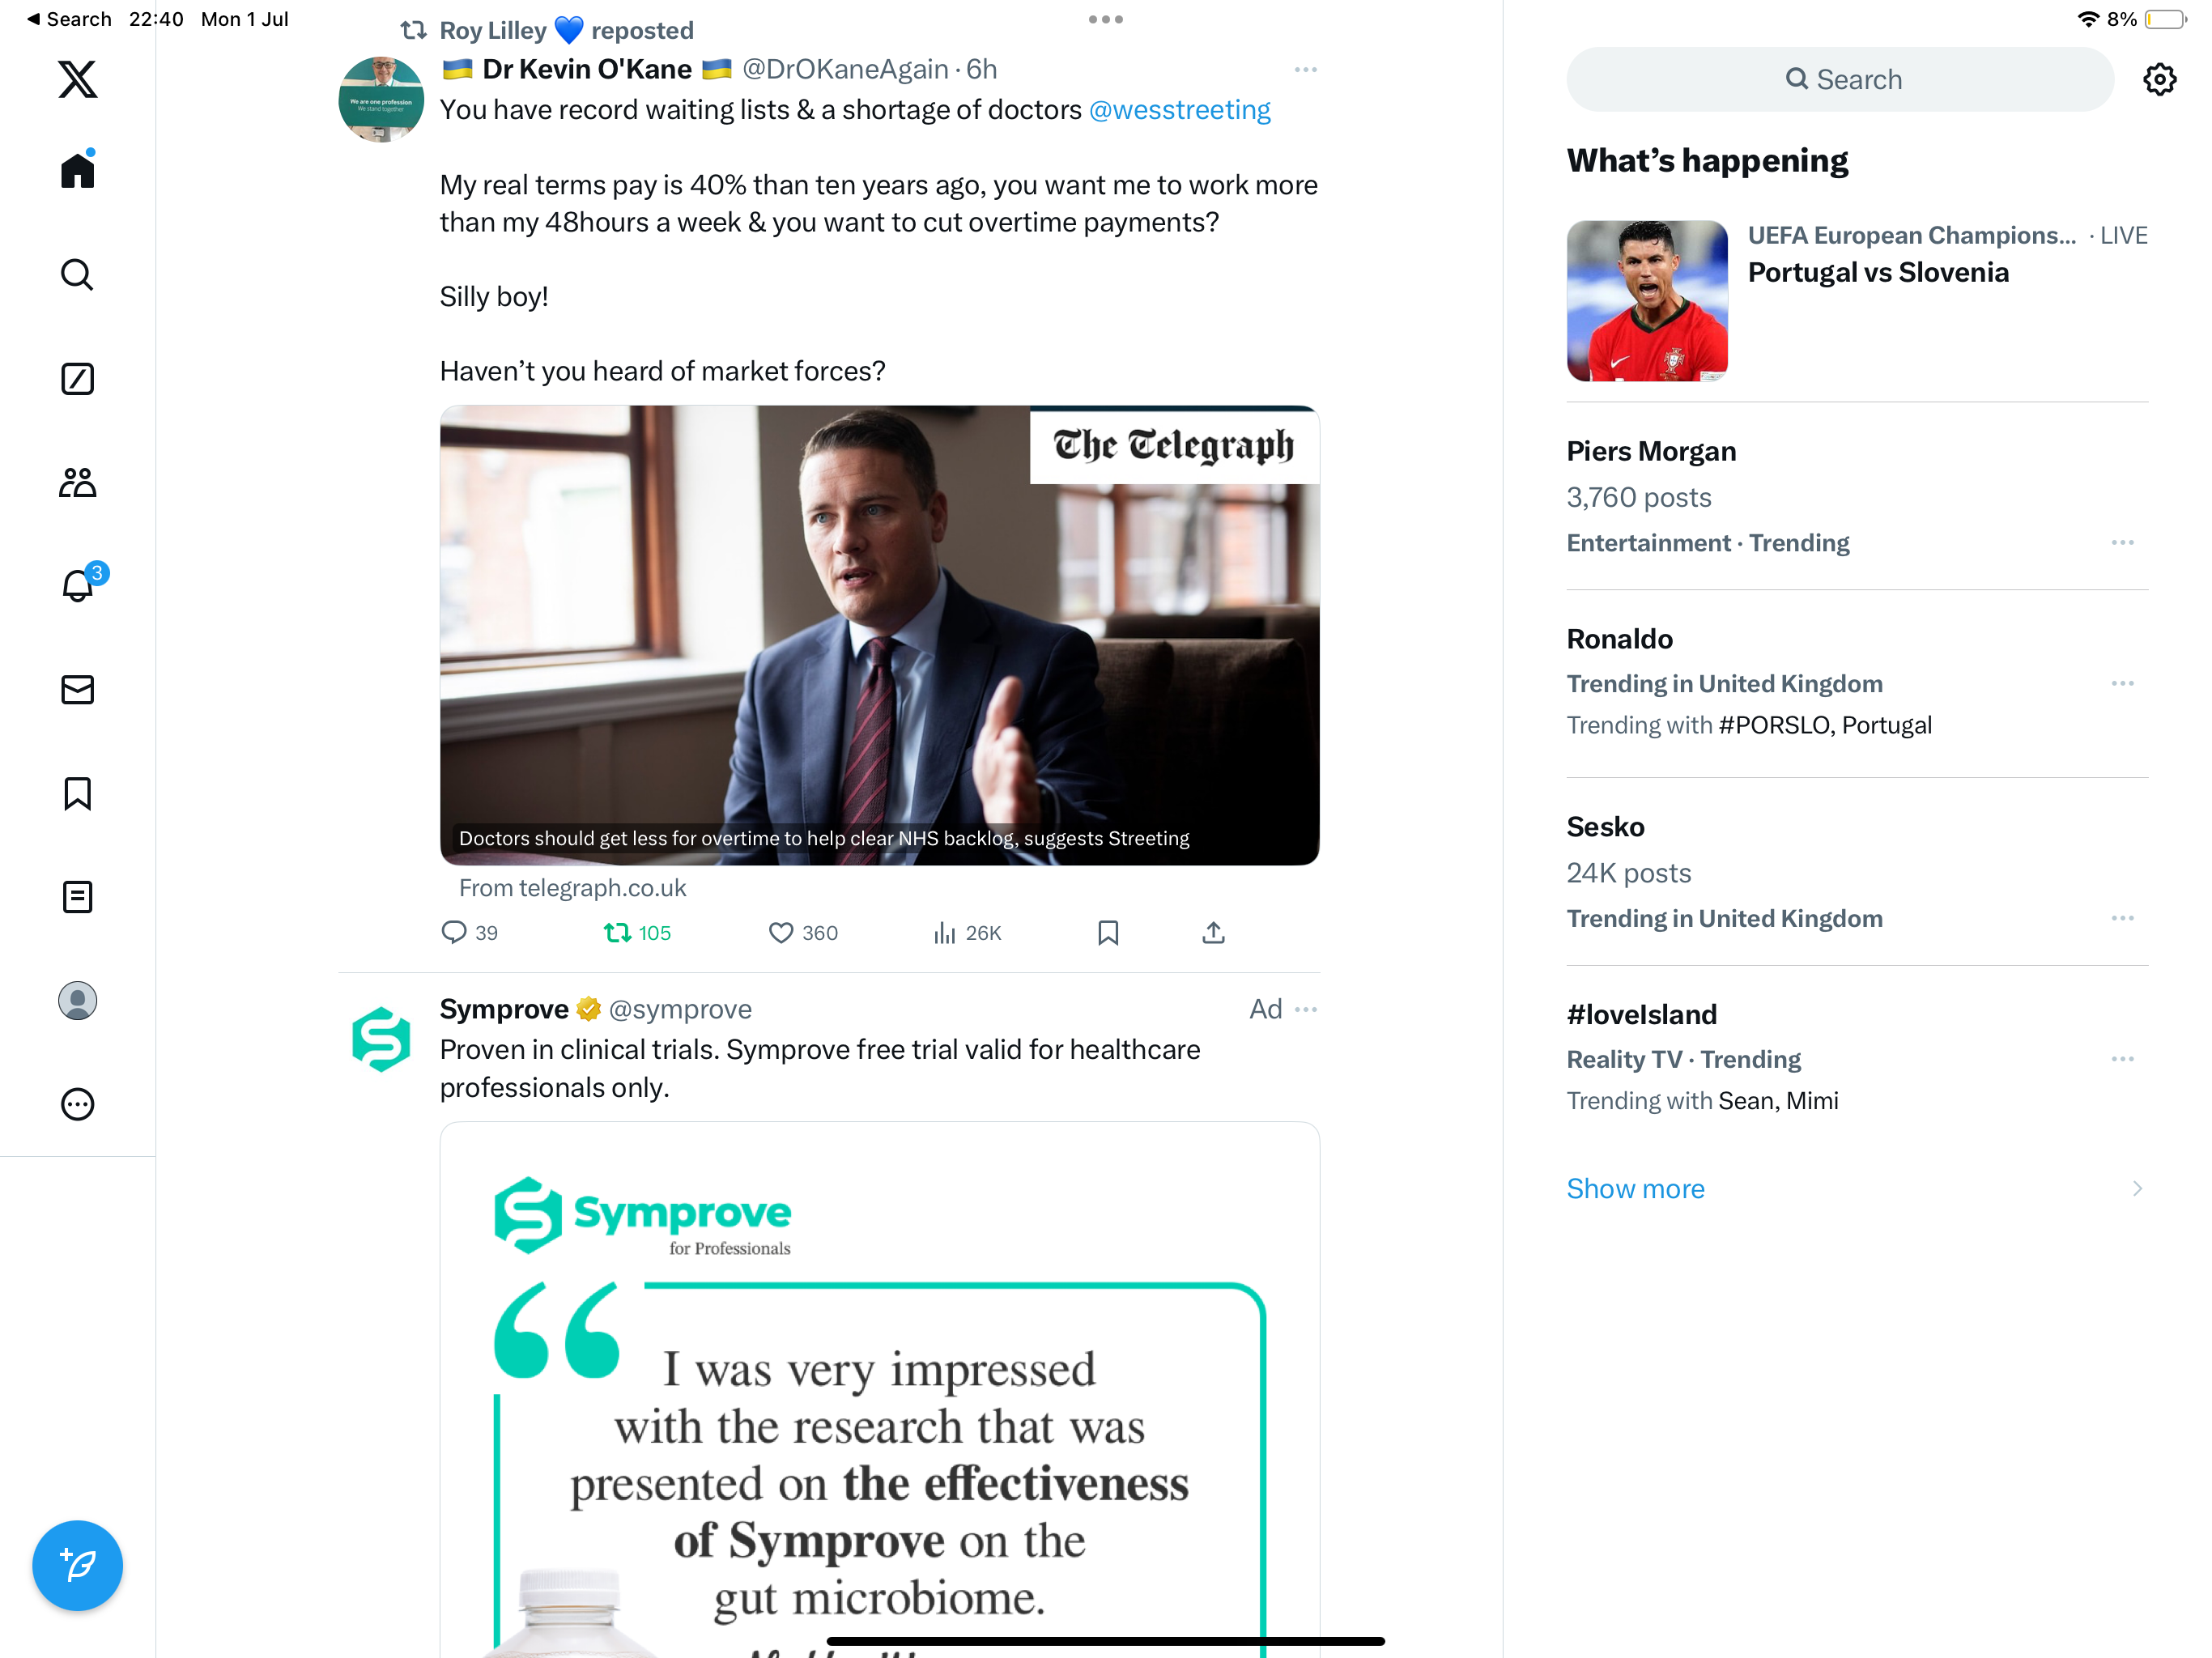Open Notifications bell with 3 badge

click(78, 586)
